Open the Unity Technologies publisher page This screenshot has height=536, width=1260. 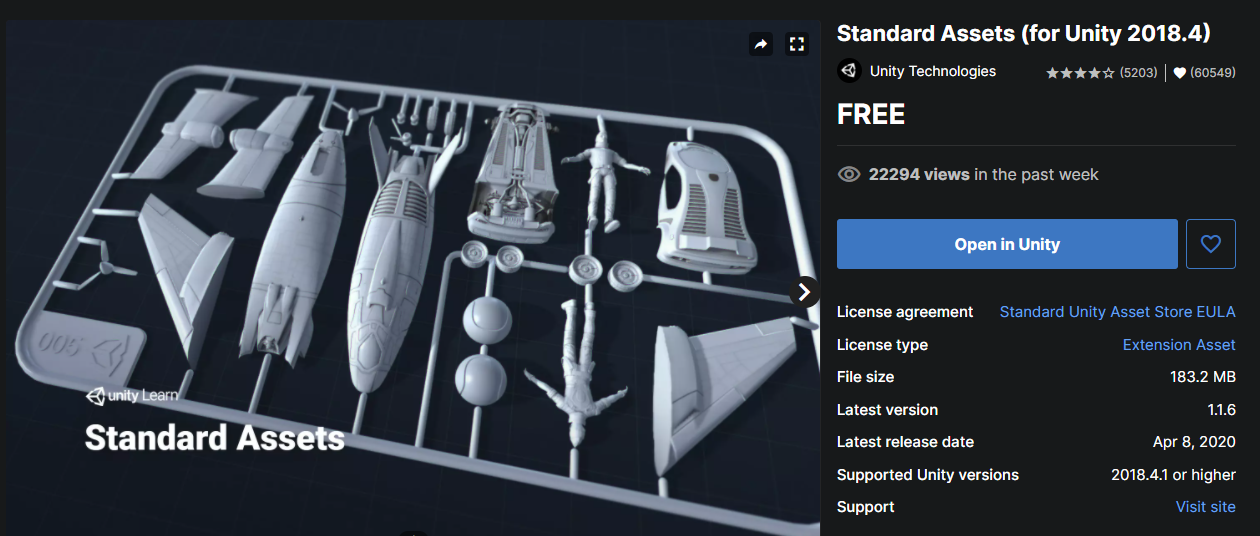click(x=933, y=71)
